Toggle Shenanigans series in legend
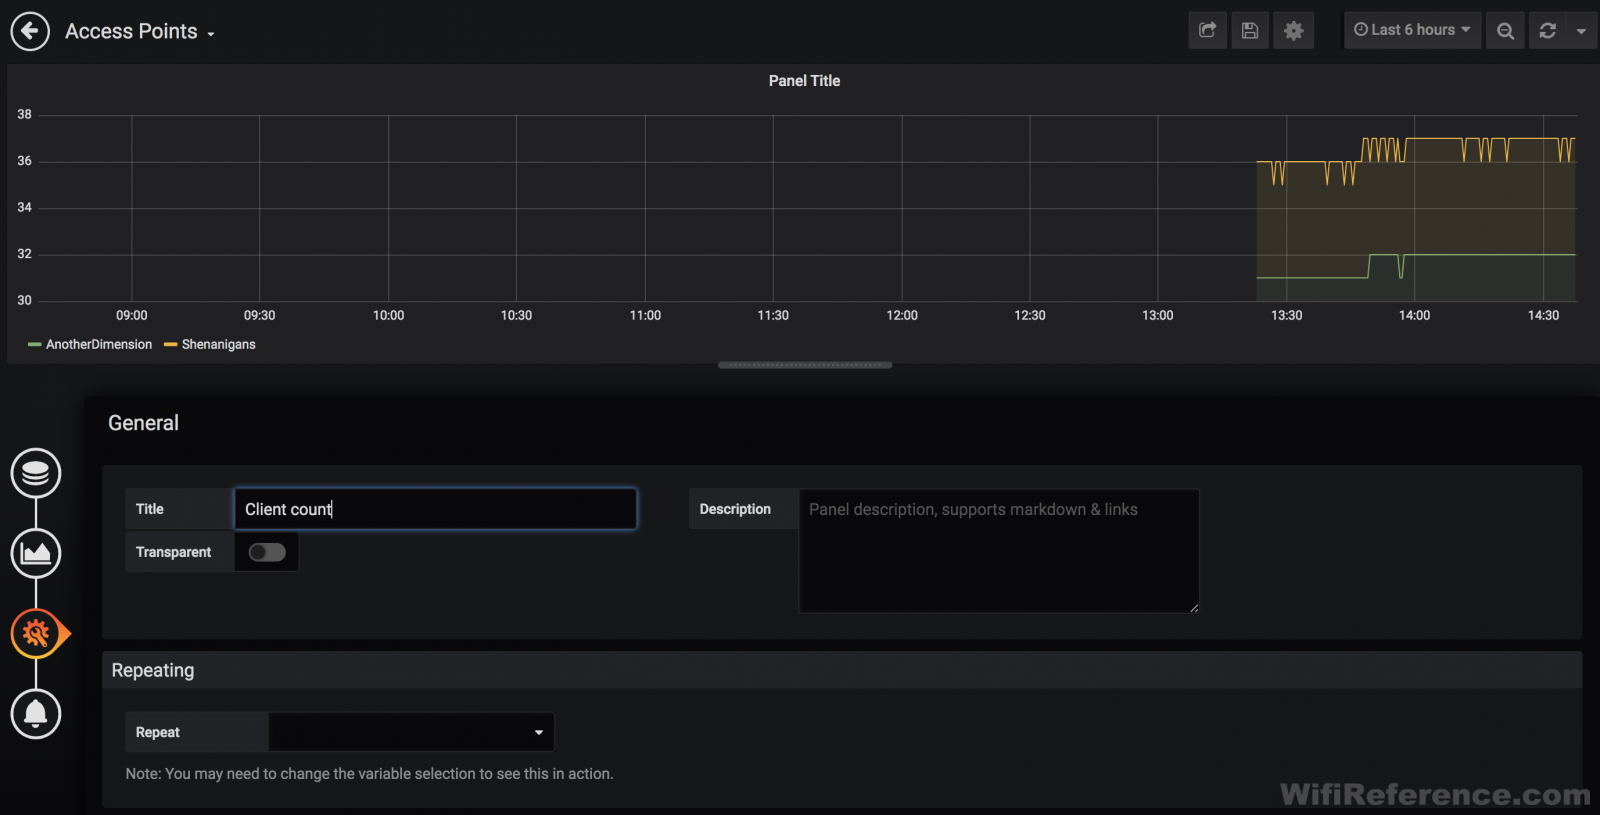 (x=218, y=344)
